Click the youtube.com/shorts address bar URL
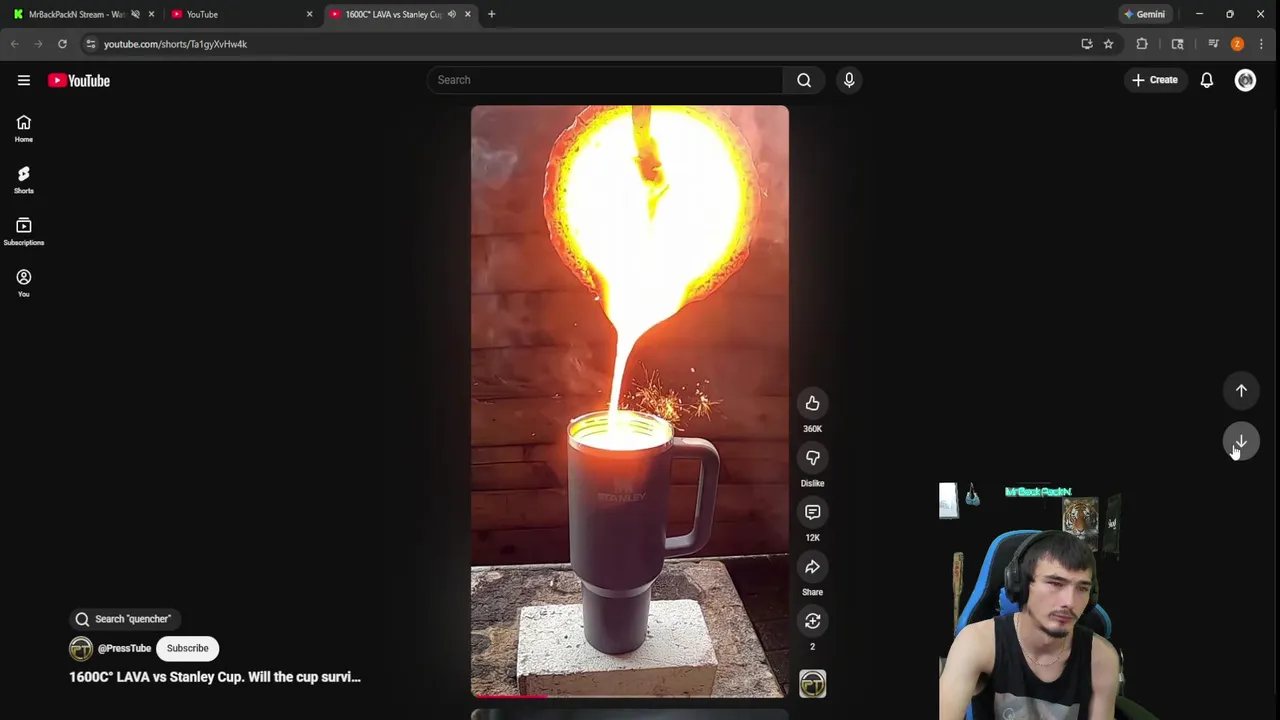 coord(175,44)
